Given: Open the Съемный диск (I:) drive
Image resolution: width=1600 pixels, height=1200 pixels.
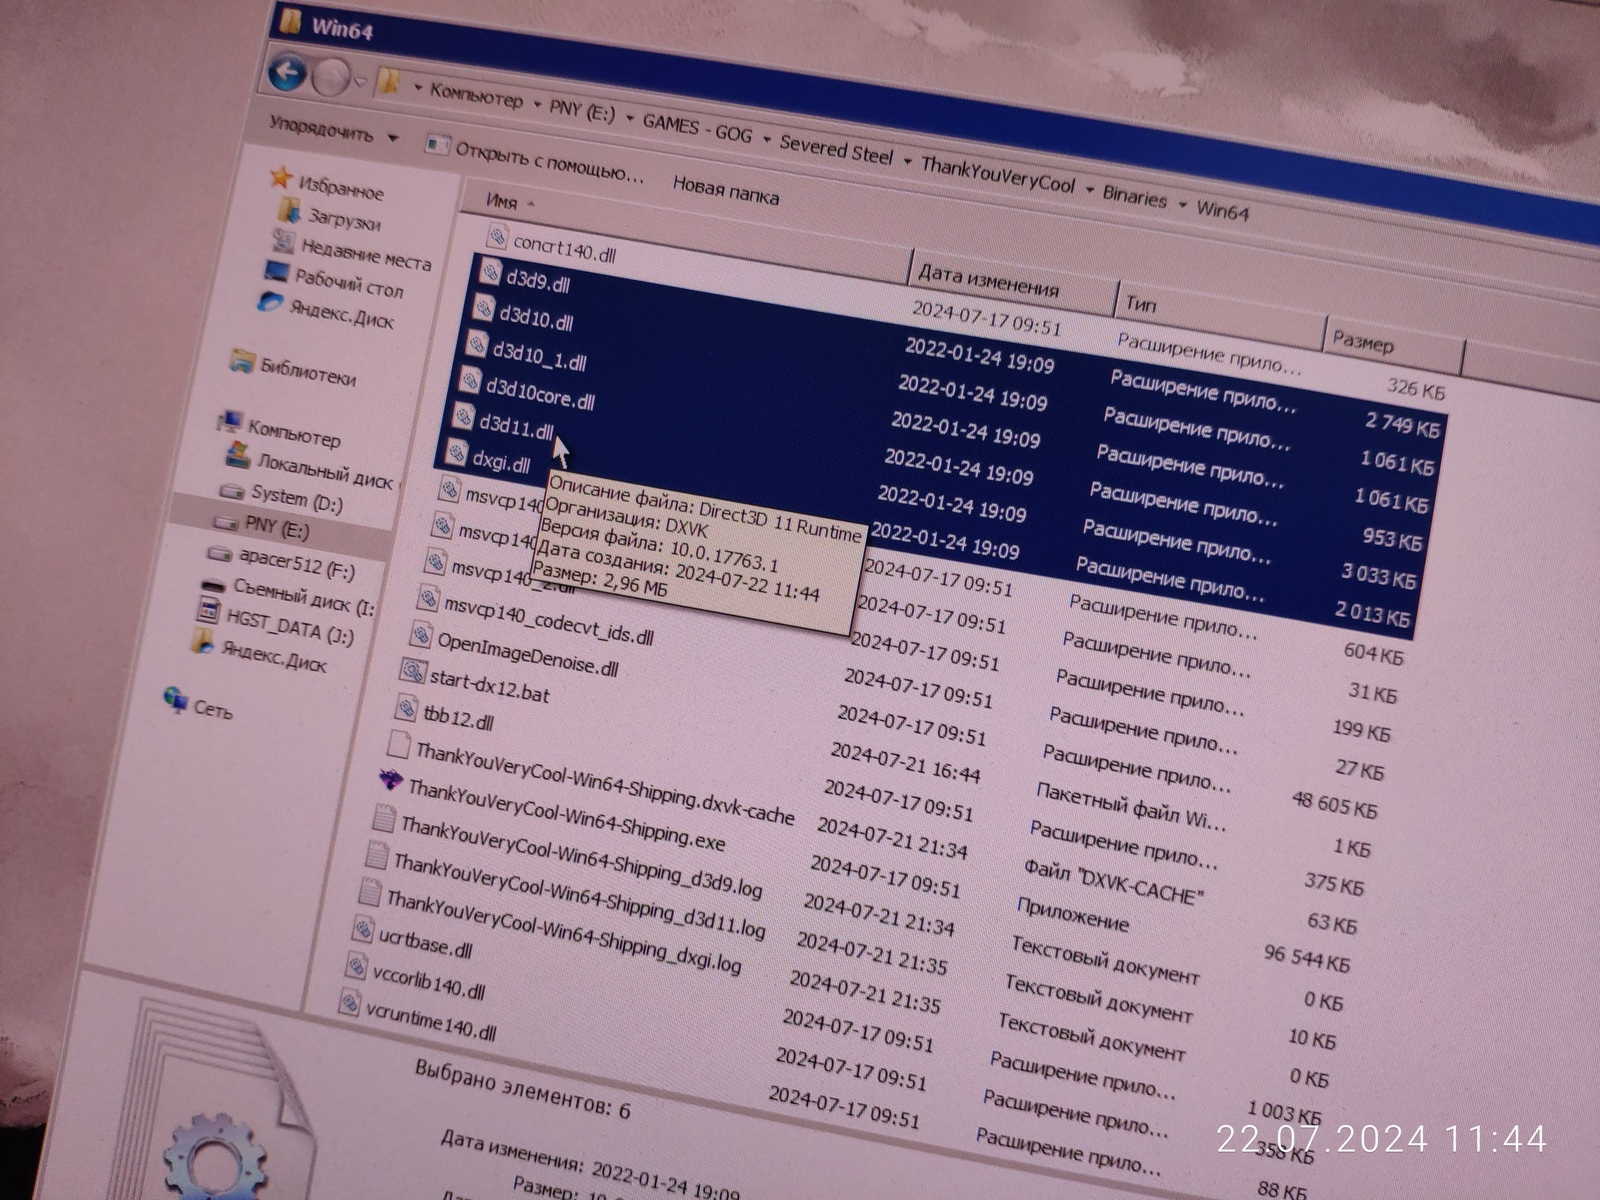Looking at the screenshot, I should pos(303,596).
